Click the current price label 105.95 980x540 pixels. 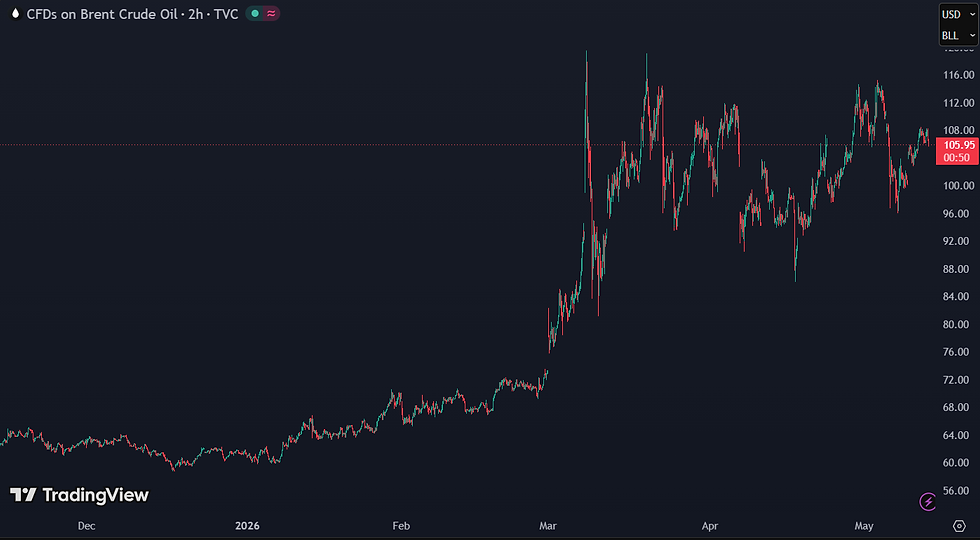[x=959, y=145]
